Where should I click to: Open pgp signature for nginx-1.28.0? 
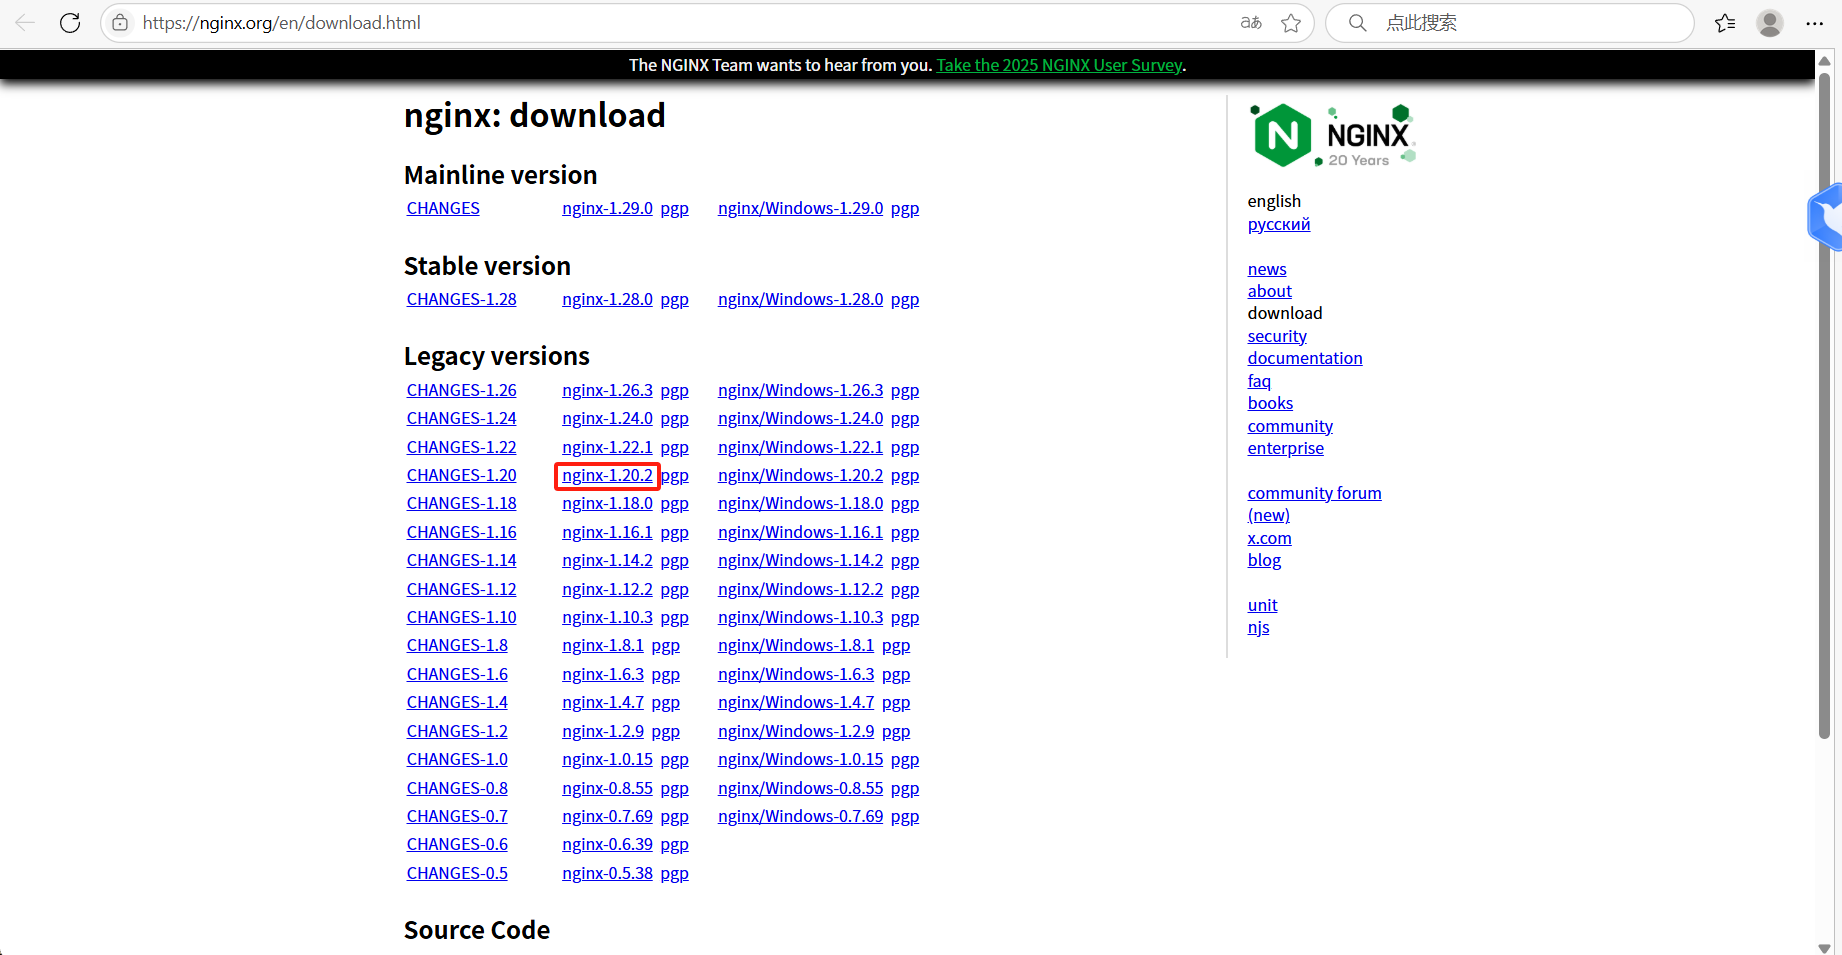click(674, 299)
